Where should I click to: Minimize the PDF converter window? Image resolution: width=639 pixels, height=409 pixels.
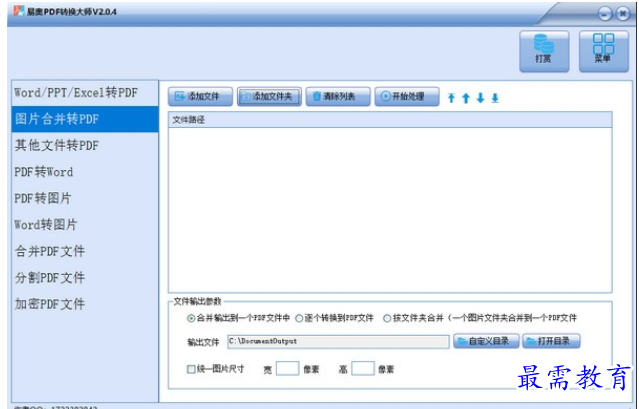[605, 14]
